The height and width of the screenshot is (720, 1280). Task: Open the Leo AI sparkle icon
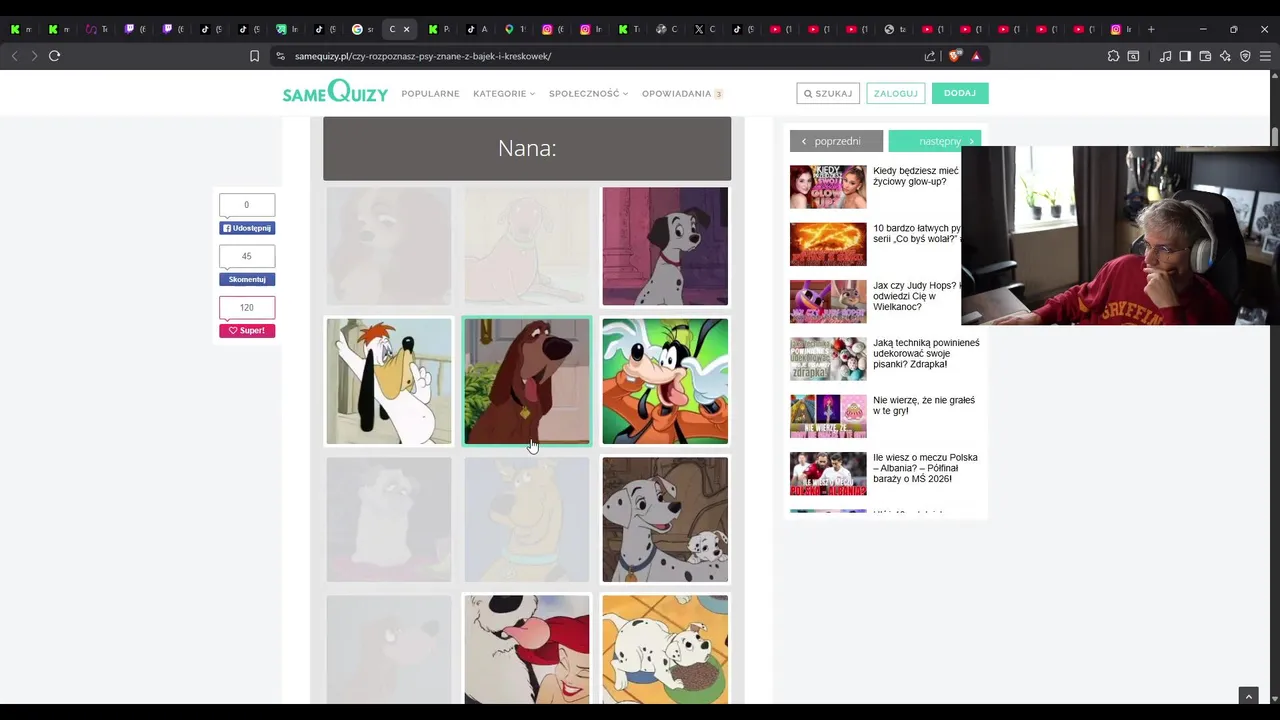pos(1225,56)
